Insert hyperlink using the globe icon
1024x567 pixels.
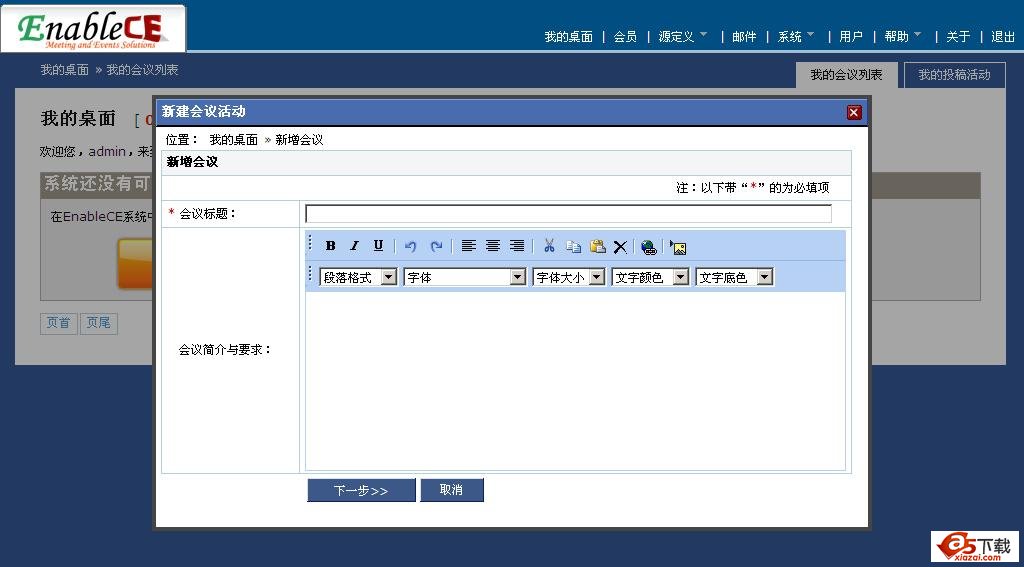tap(648, 247)
